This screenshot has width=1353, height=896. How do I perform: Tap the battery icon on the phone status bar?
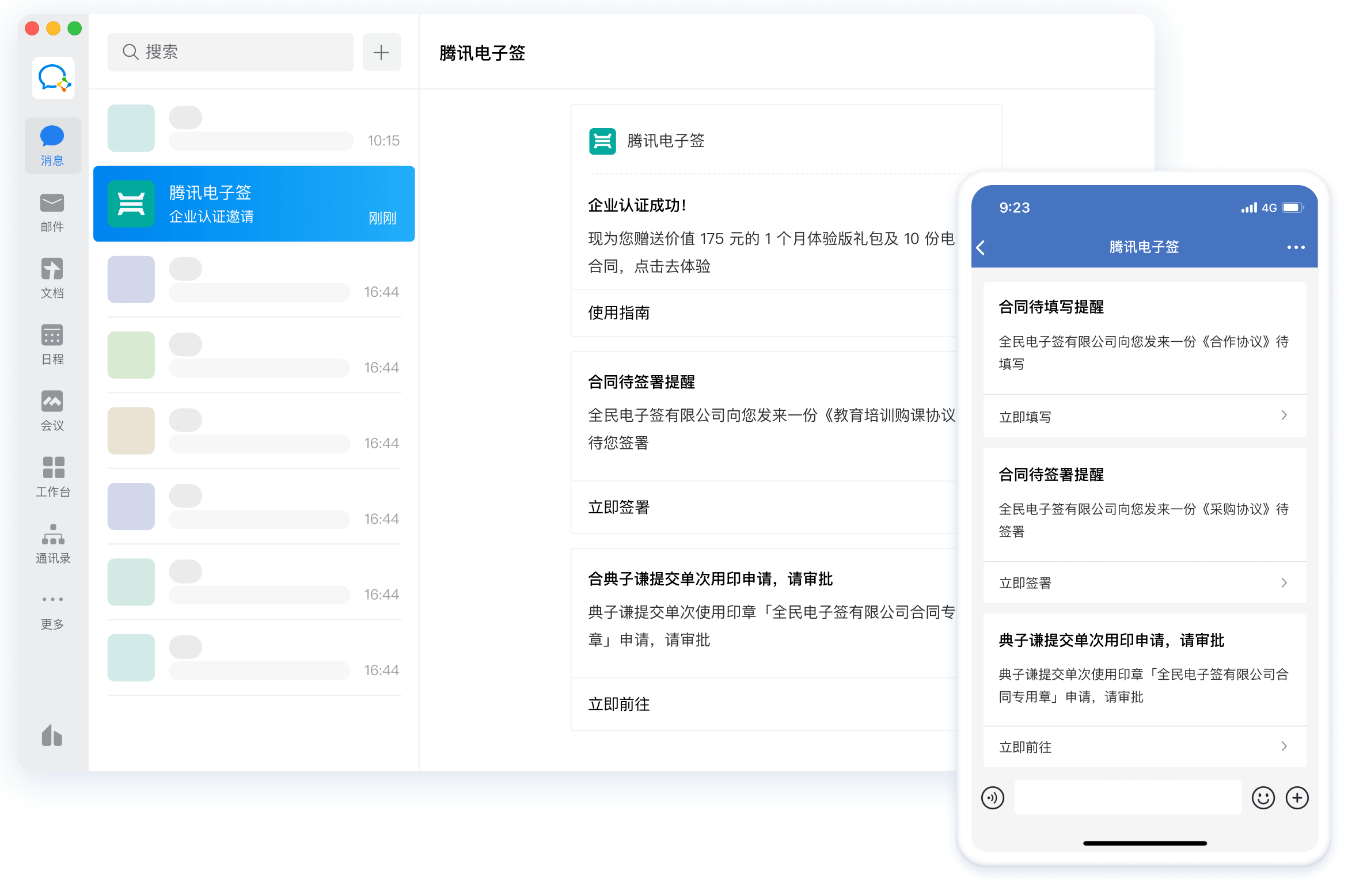1292,208
